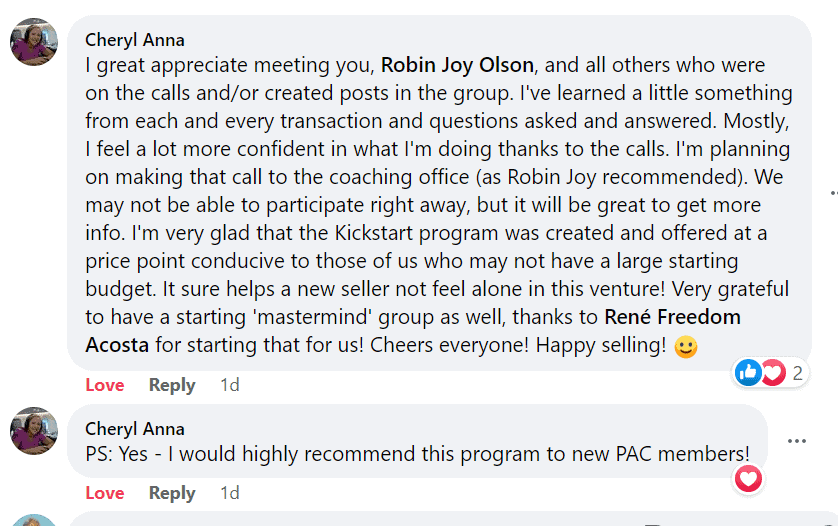Viewport: 838px width, 526px height.
Task: Show who reacted via the count 2
Action: point(798,374)
